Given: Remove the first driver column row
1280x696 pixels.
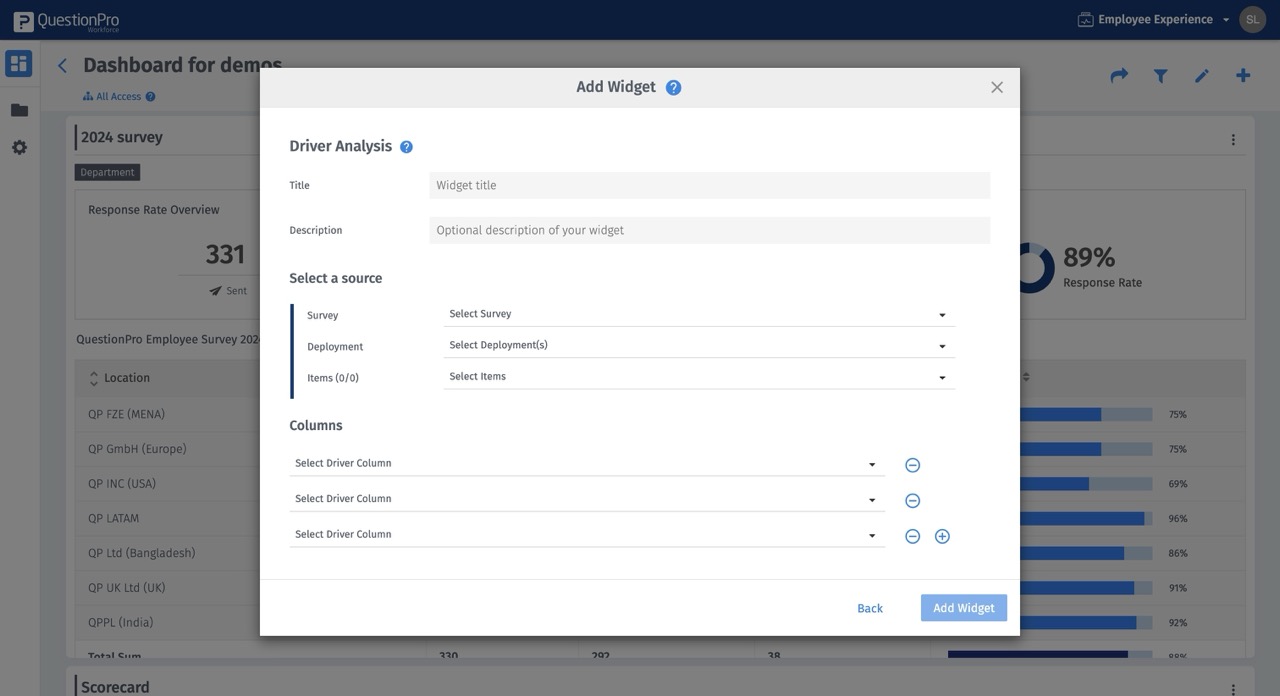Looking at the screenshot, I should (912, 465).
